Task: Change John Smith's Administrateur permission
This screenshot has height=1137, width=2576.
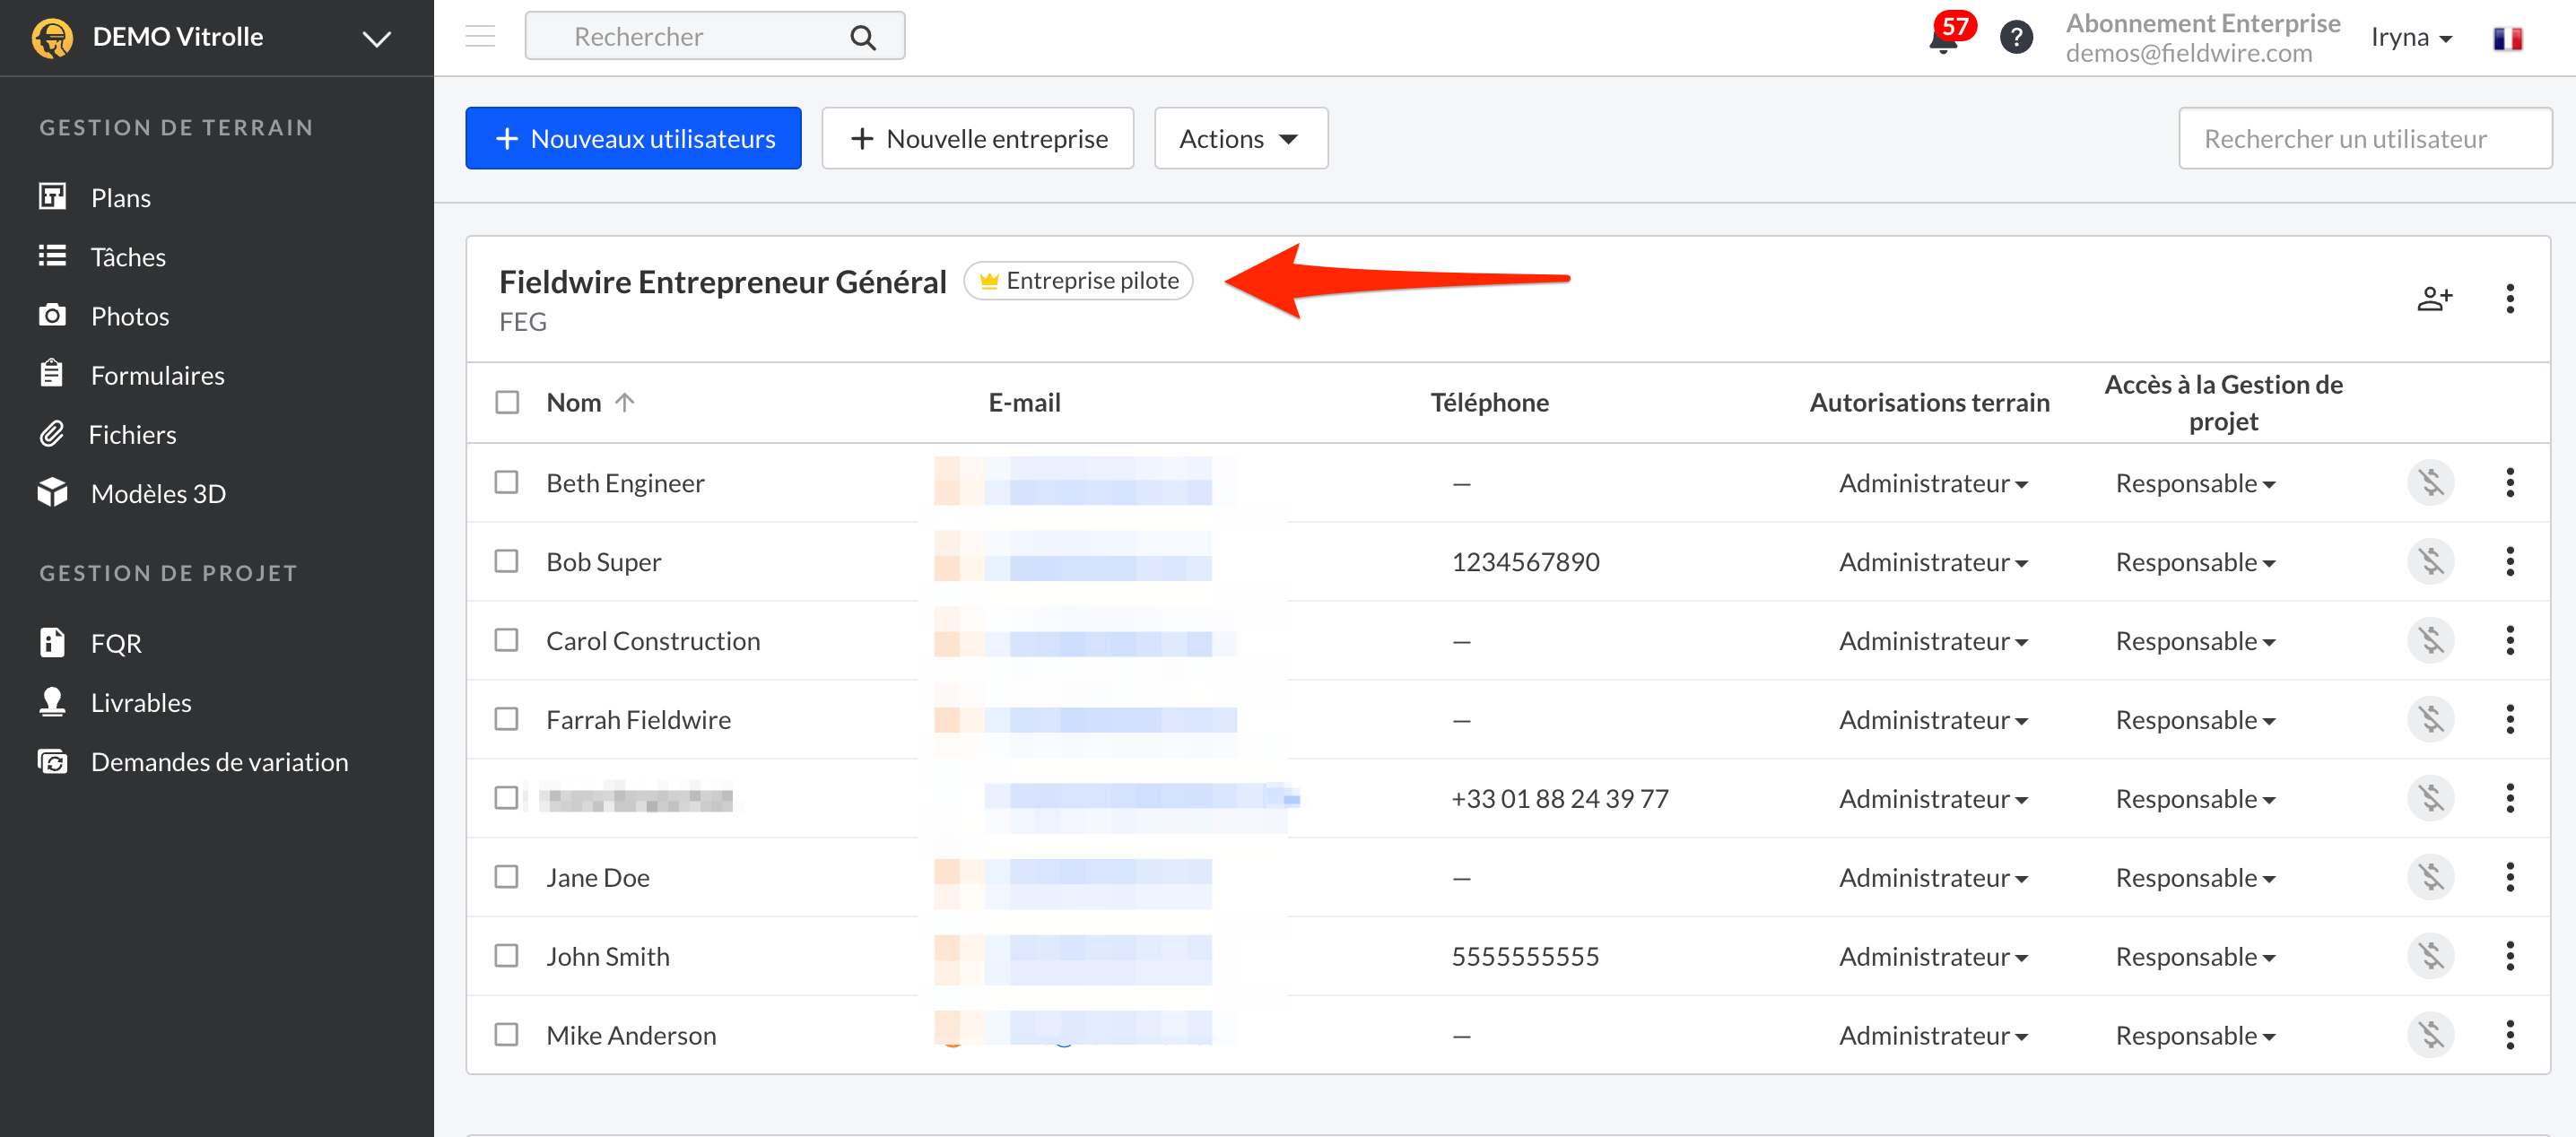Action: (x=1933, y=958)
